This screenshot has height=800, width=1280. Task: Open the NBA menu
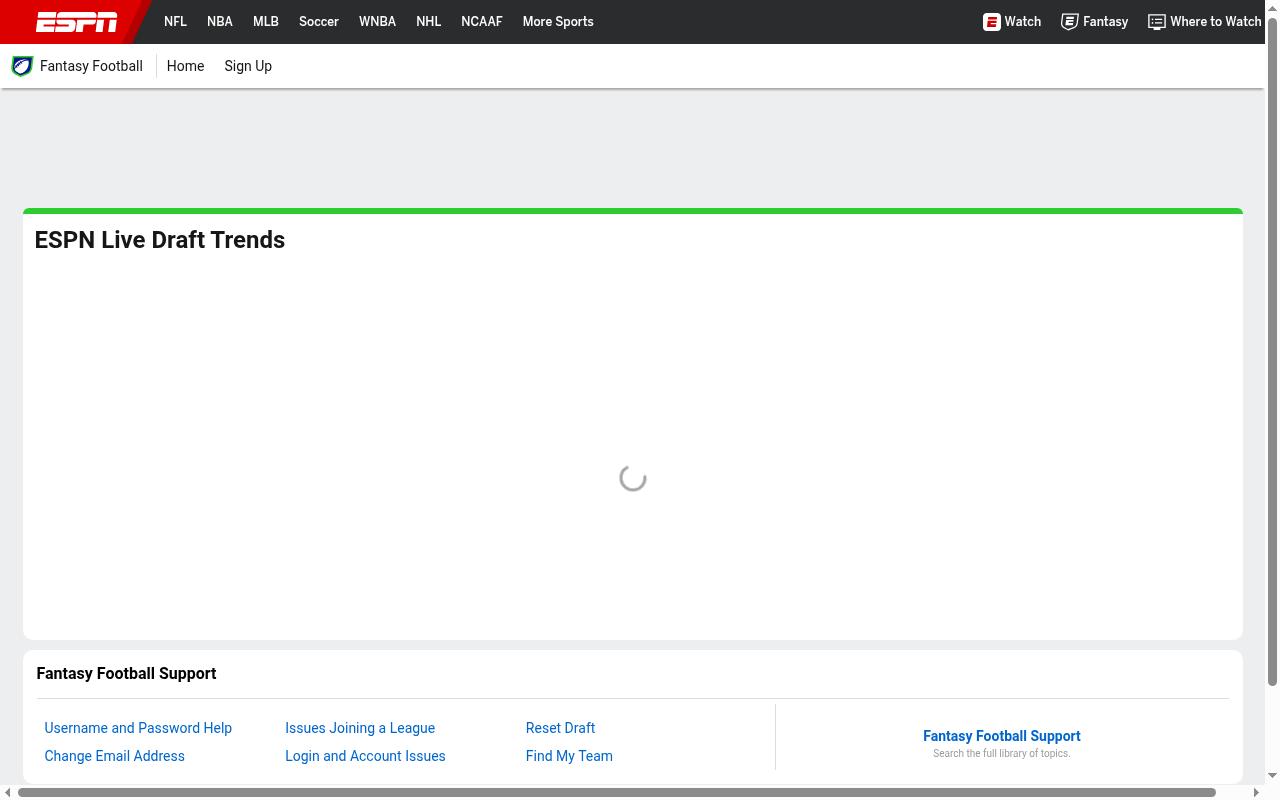(220, 21)
